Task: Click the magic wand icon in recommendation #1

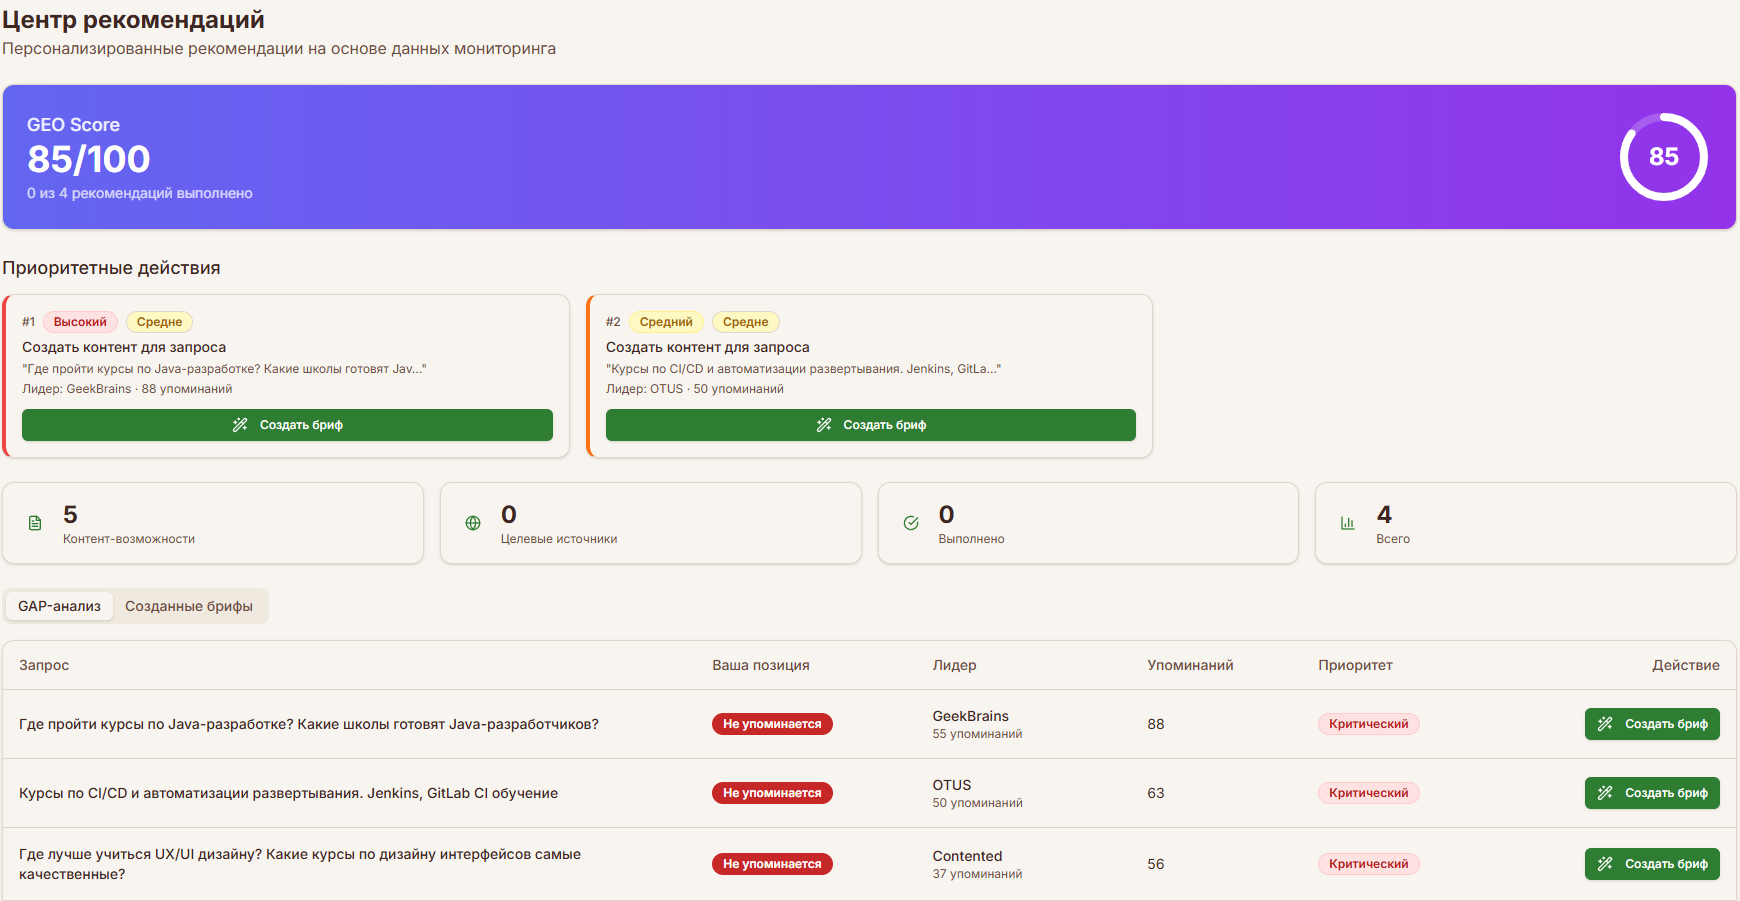Action: click(240, 425)
